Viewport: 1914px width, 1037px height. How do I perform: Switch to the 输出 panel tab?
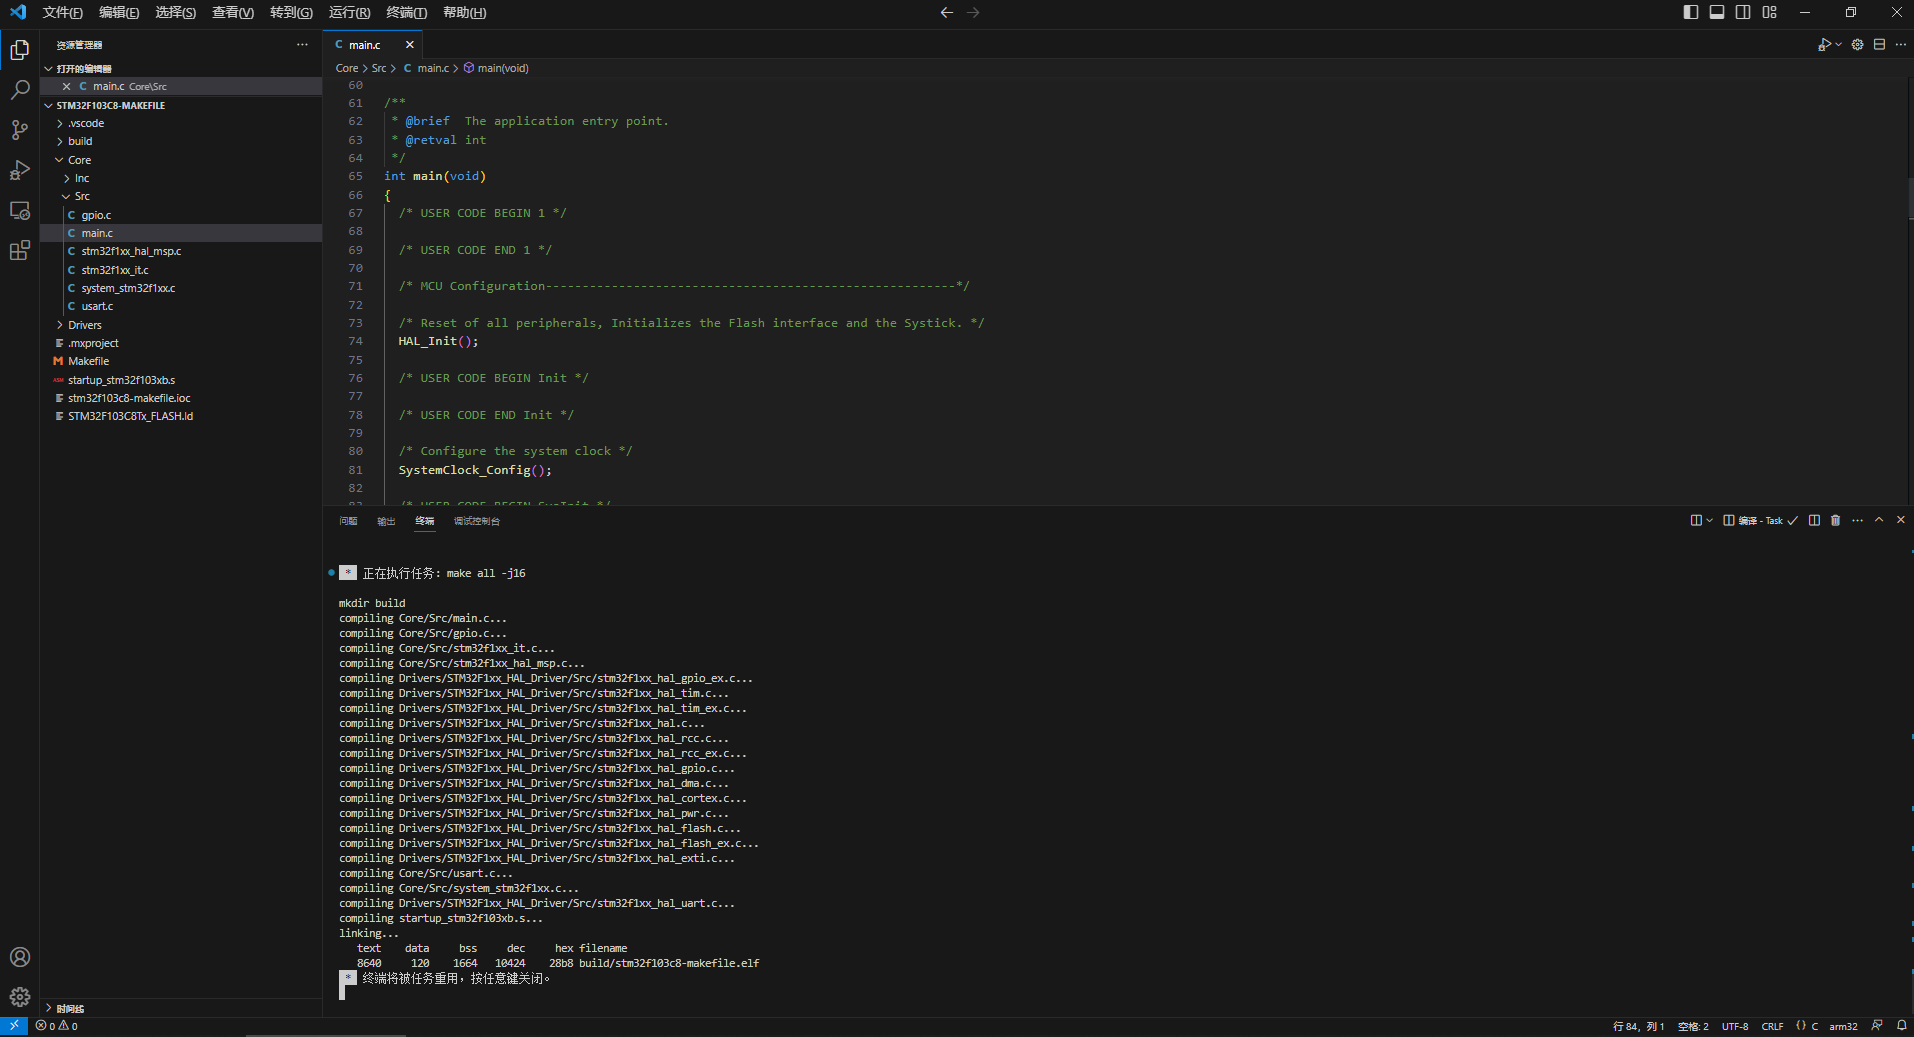click(x=386, y=521)
